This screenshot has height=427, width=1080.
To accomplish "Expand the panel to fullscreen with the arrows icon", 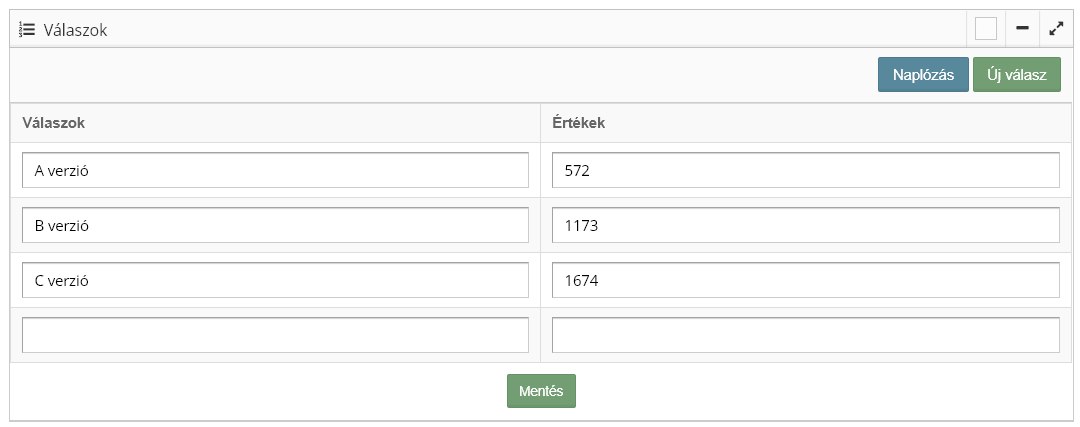I will [1055, 29].
